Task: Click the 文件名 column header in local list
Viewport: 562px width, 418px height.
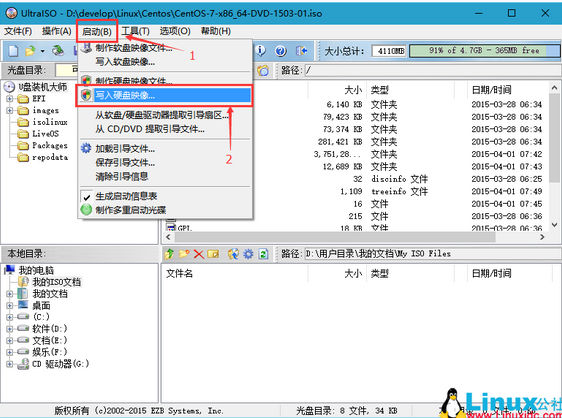Action: [x=179, y=274]
